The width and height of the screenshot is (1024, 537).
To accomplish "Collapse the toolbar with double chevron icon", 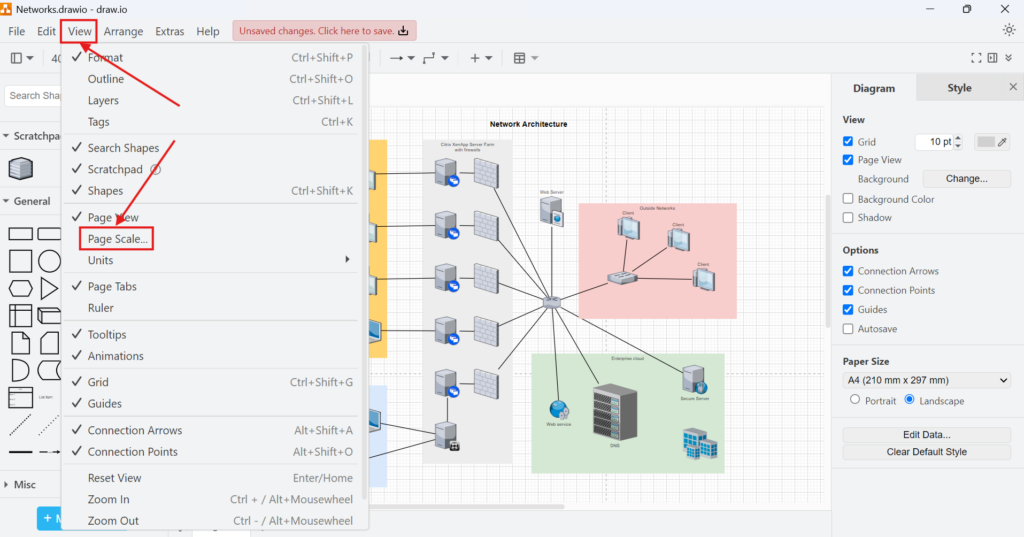I will click(1008, 58).
